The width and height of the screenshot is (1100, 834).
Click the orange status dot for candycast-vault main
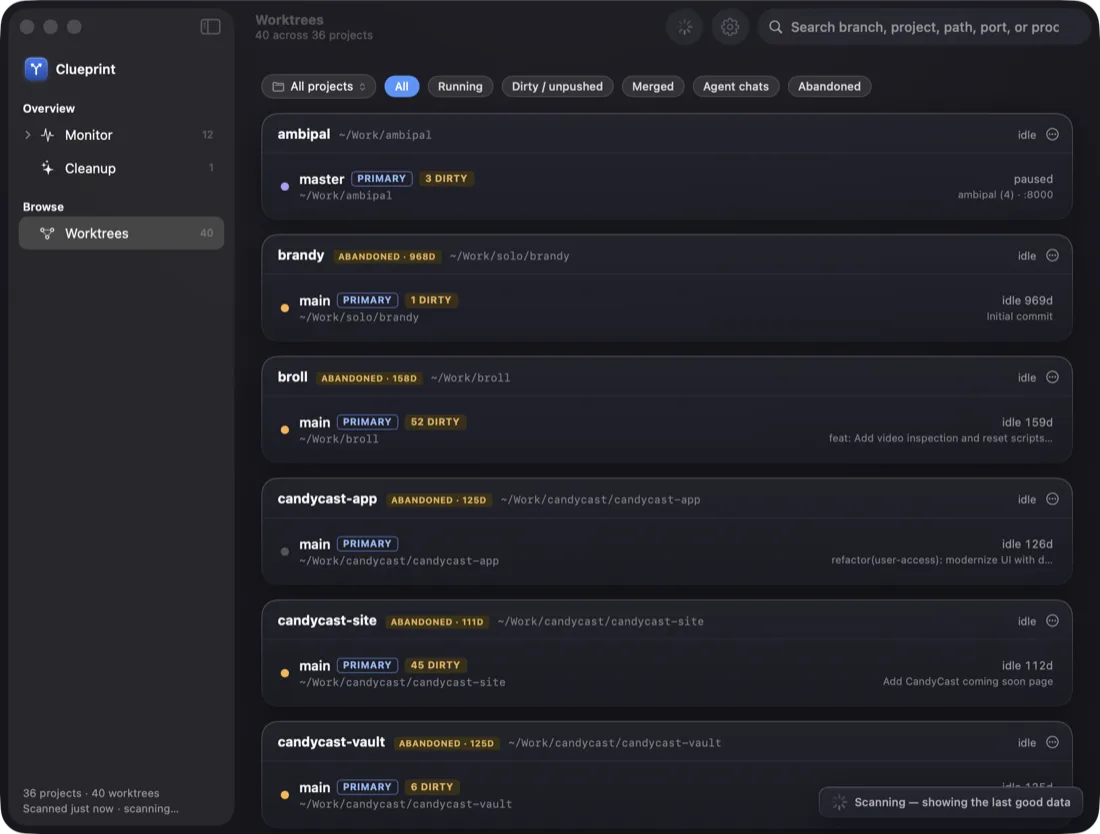285,795
